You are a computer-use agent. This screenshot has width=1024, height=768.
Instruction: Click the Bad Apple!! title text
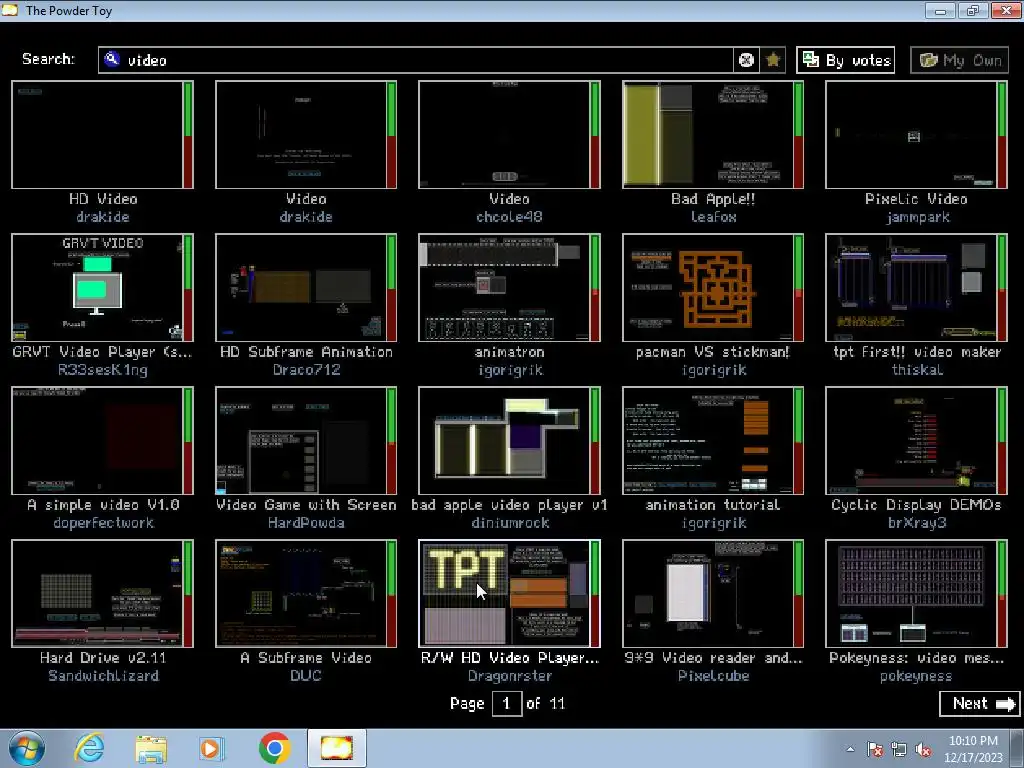pyautogui.click(x=713, y=199)
